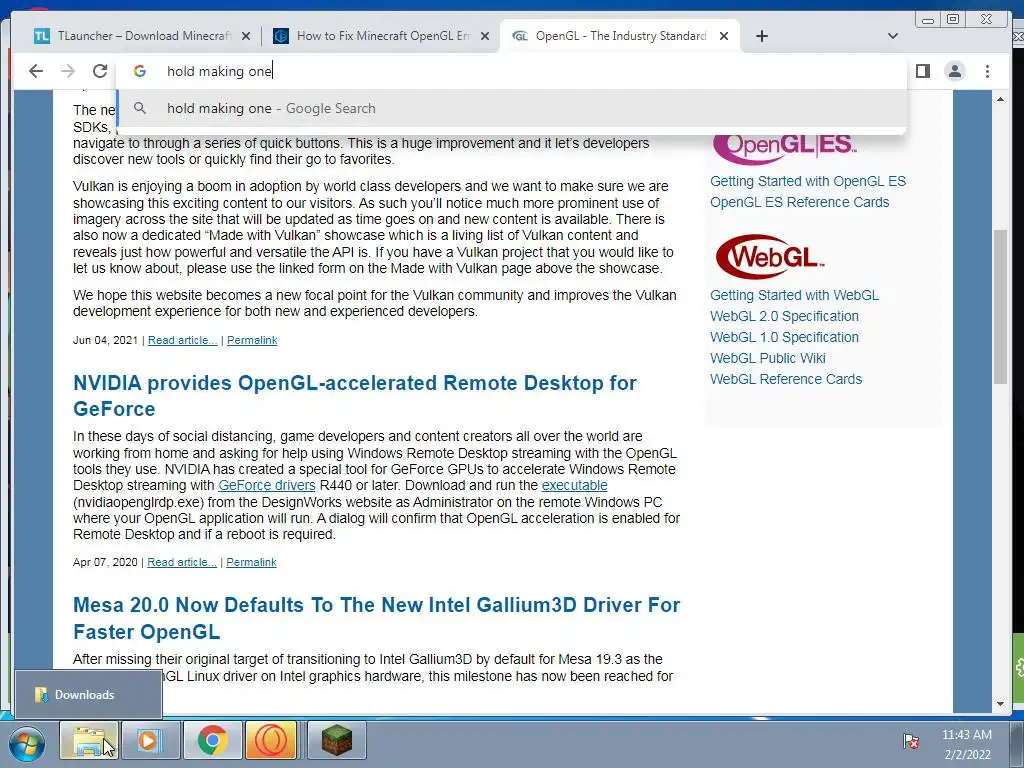Open the WebGL 2.0 Specification link

(x=784, y=316)
